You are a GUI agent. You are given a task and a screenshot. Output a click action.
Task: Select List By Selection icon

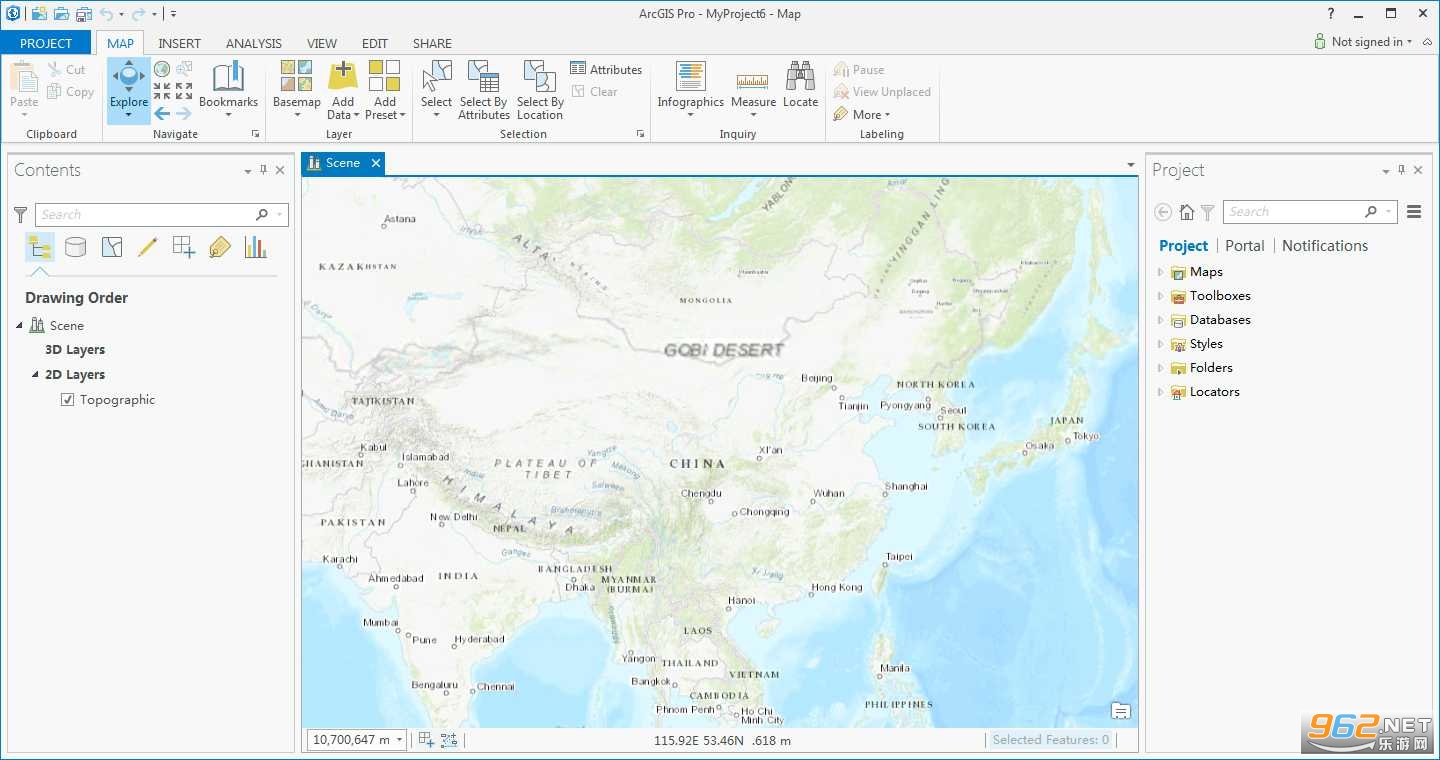(112, 247)
